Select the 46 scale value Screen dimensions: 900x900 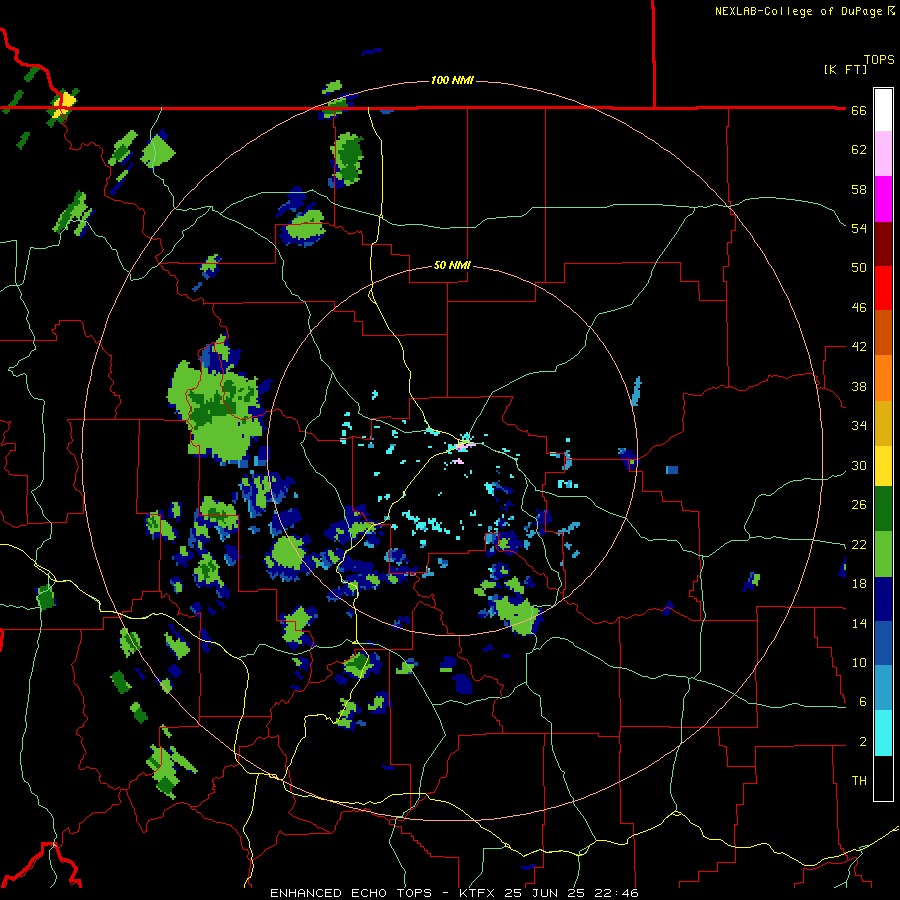[x=859, y=308]
